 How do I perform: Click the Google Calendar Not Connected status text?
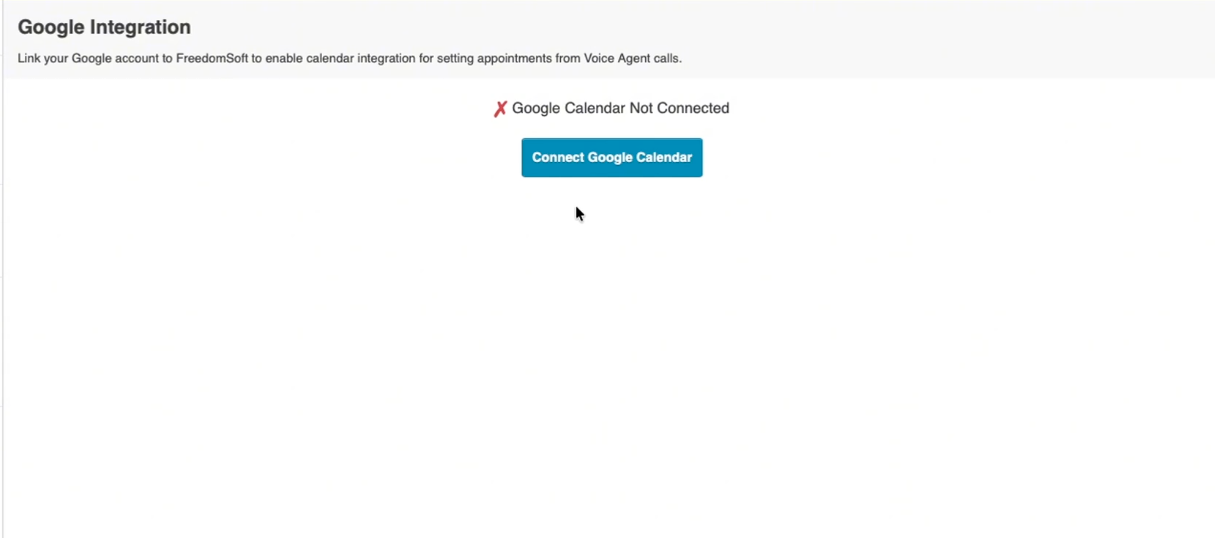coord(620,108)
